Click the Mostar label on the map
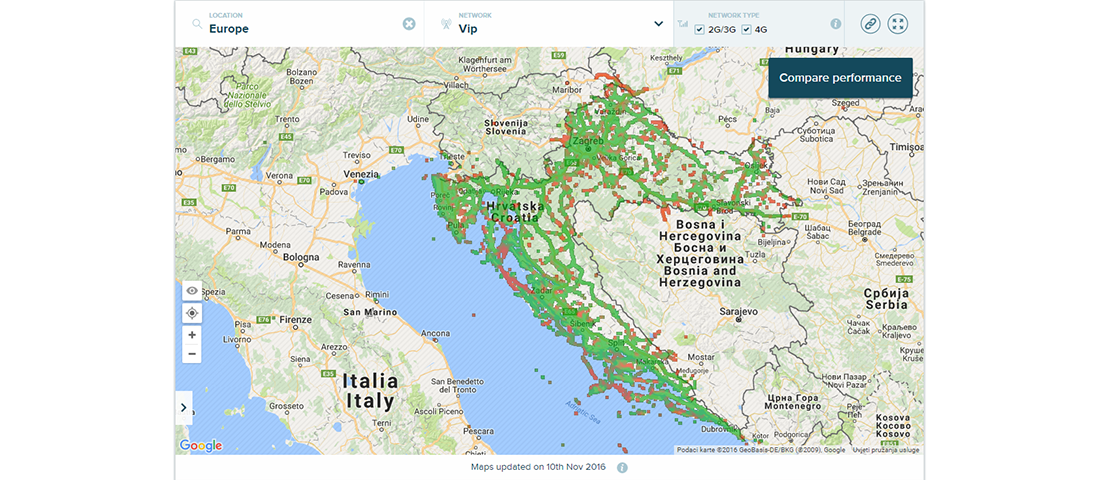The height and width of the screenshot is (480, 1110). point(700,359)
